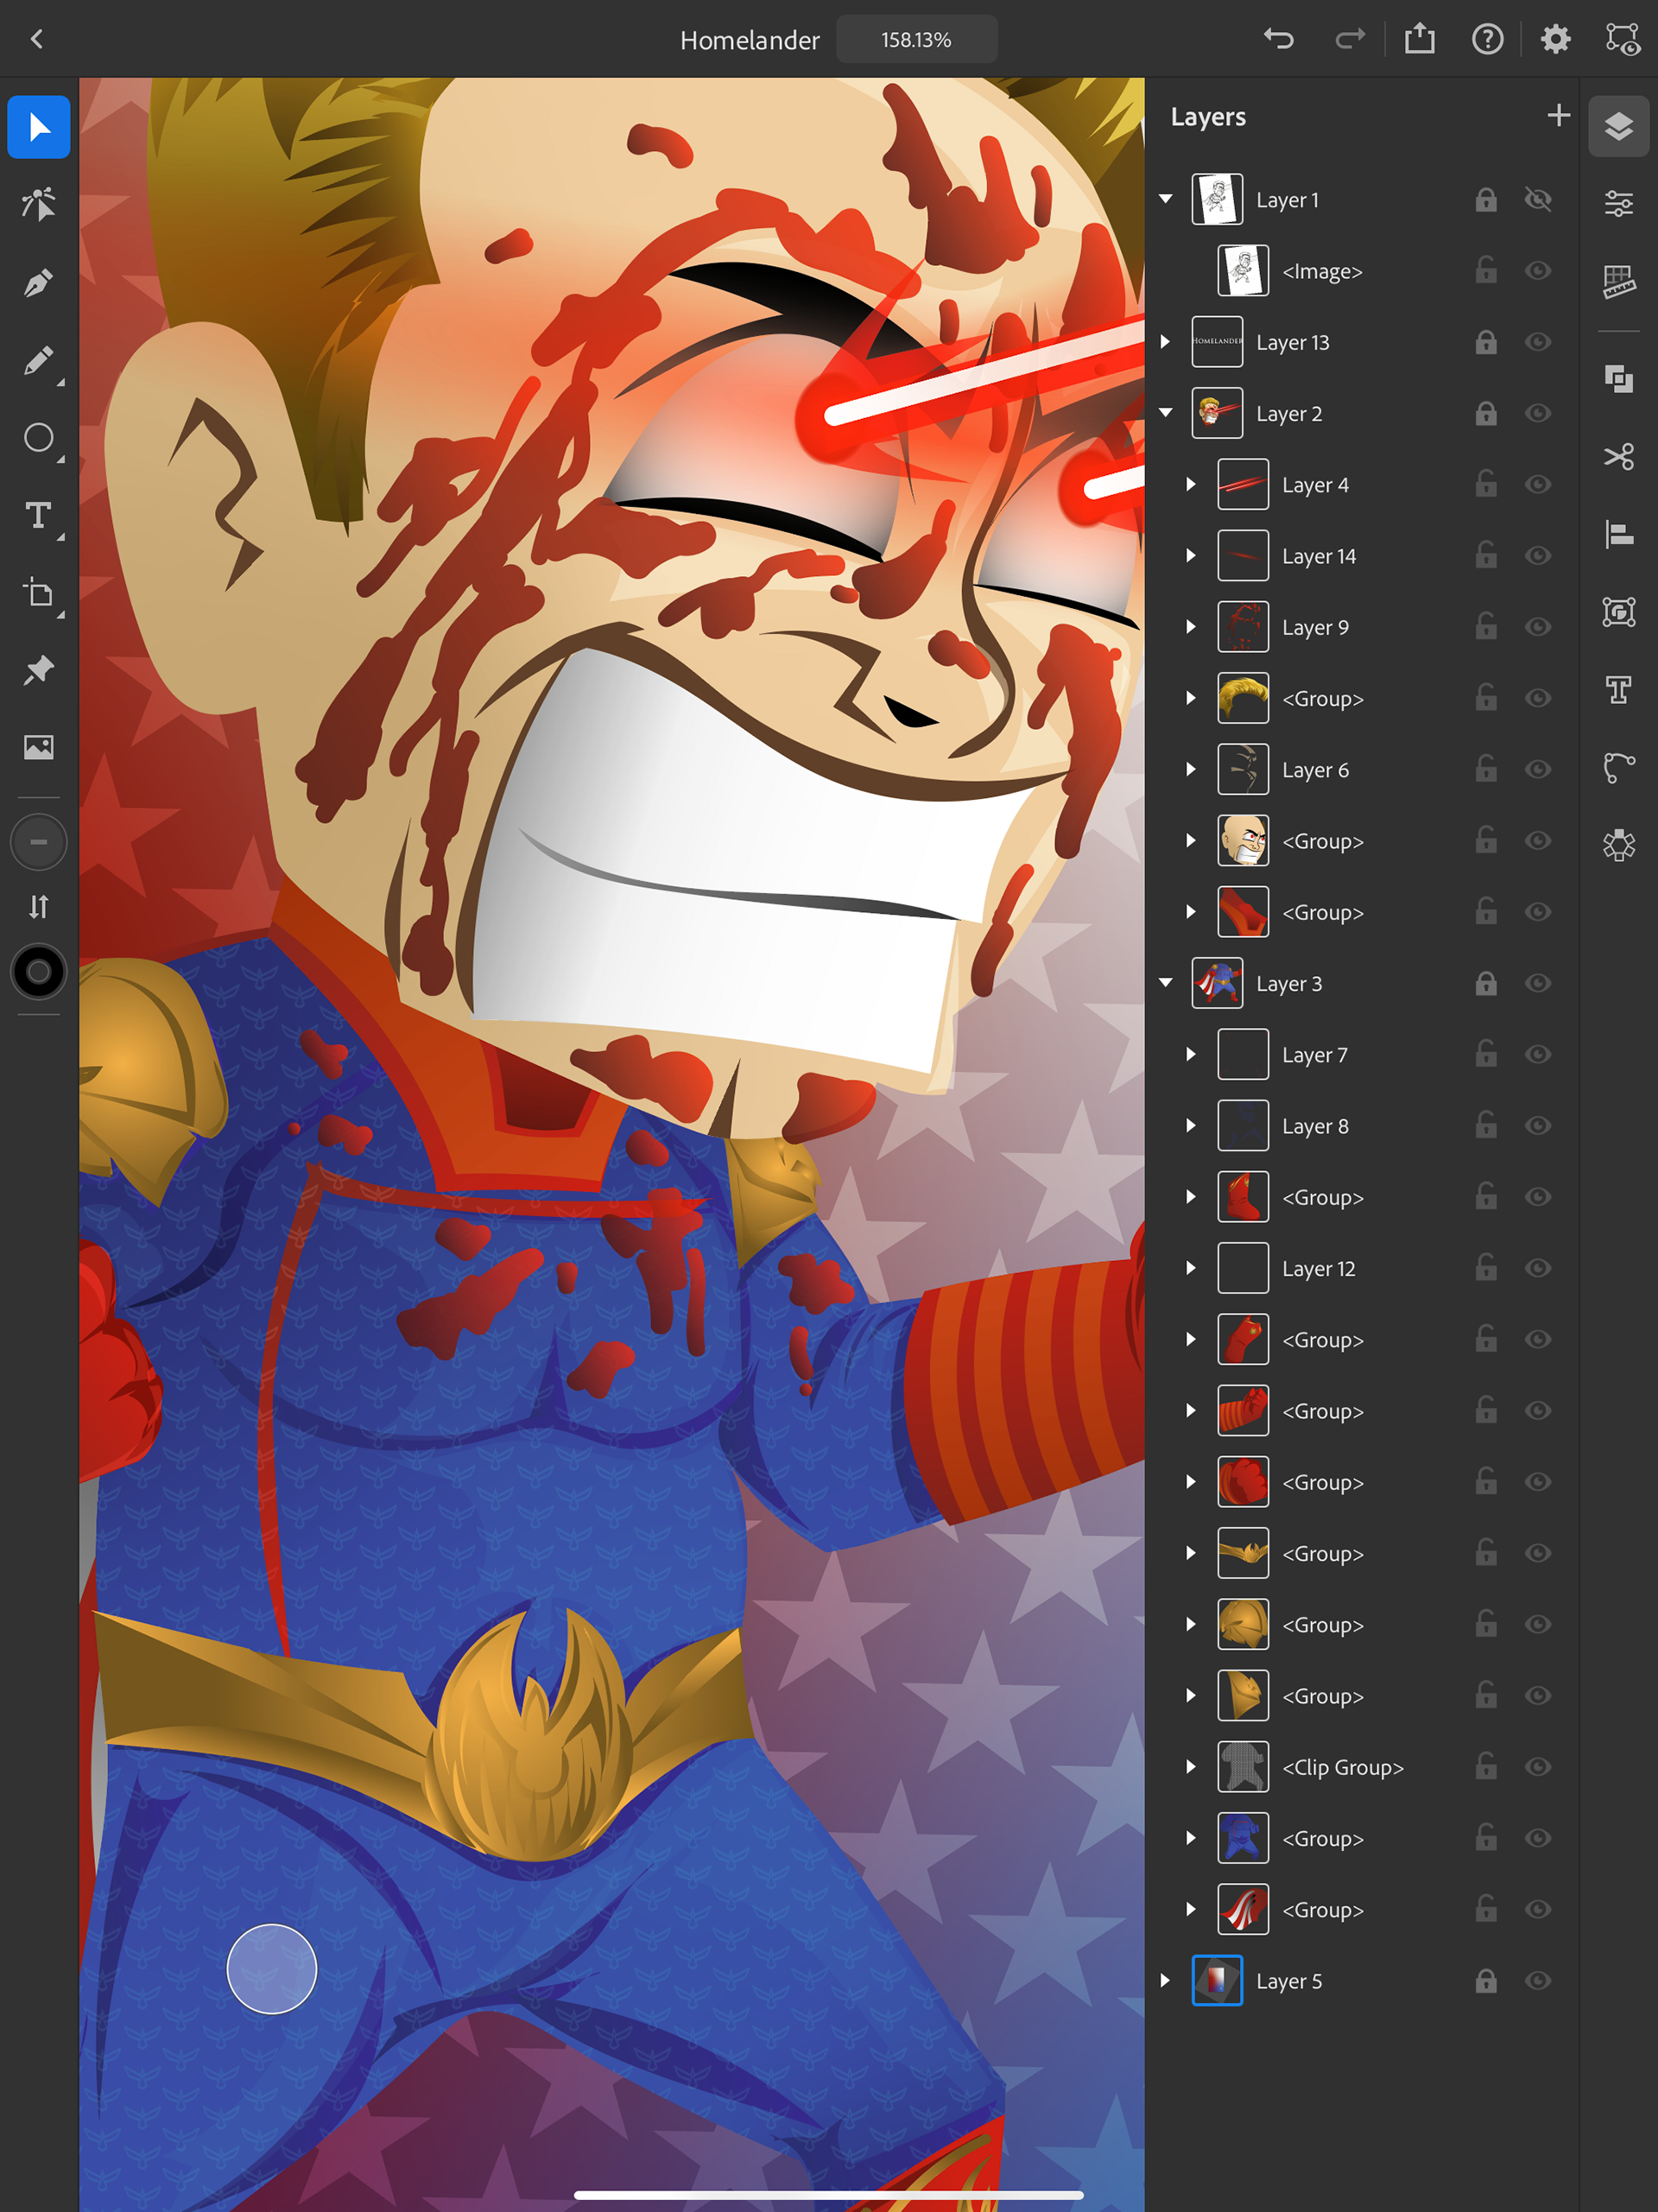
Task: Choose the Ellipse shape tool
Action: click(x=38, y=438)
